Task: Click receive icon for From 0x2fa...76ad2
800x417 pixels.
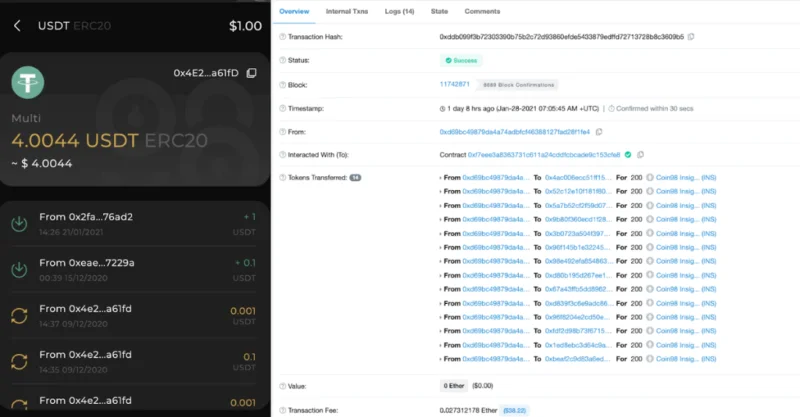Action: pyautogui.click(x=19, y=224)
